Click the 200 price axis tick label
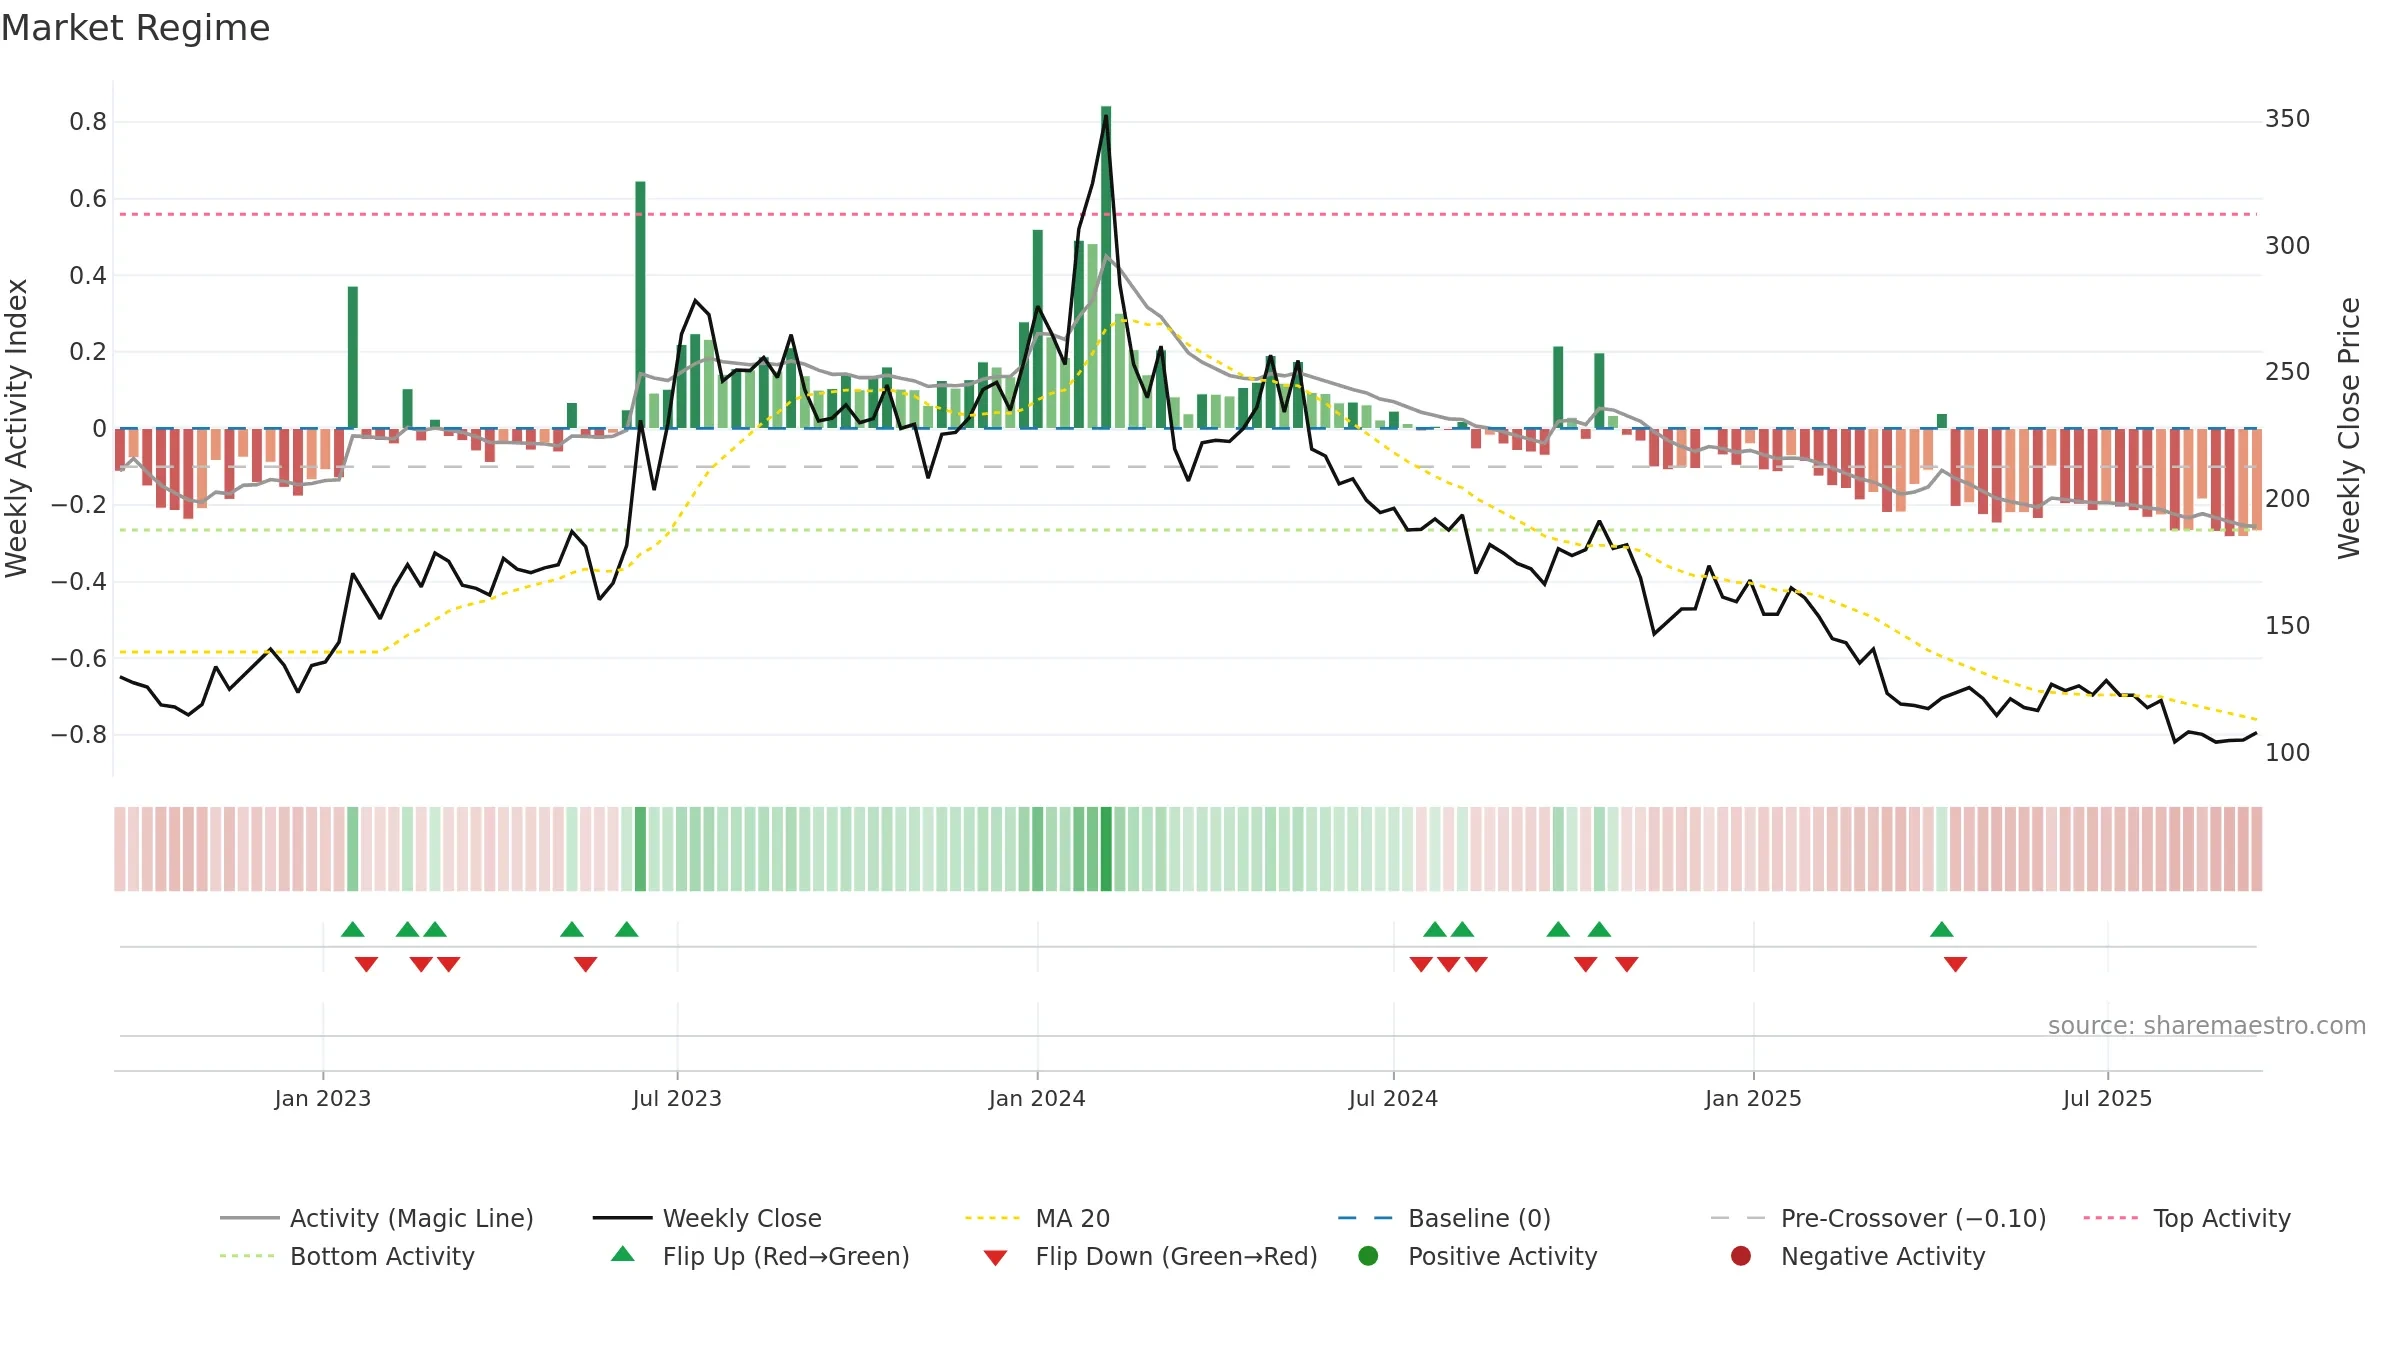Viewport: 2400px width, 1350px height. [2287, 498]
